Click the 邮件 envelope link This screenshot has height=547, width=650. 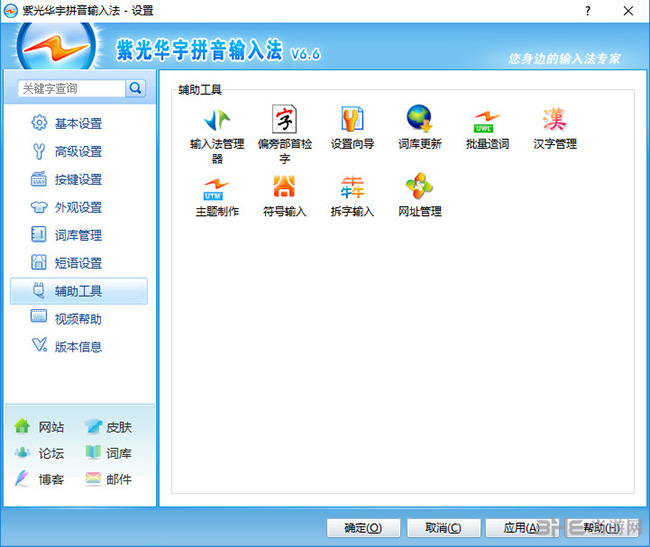109,479
